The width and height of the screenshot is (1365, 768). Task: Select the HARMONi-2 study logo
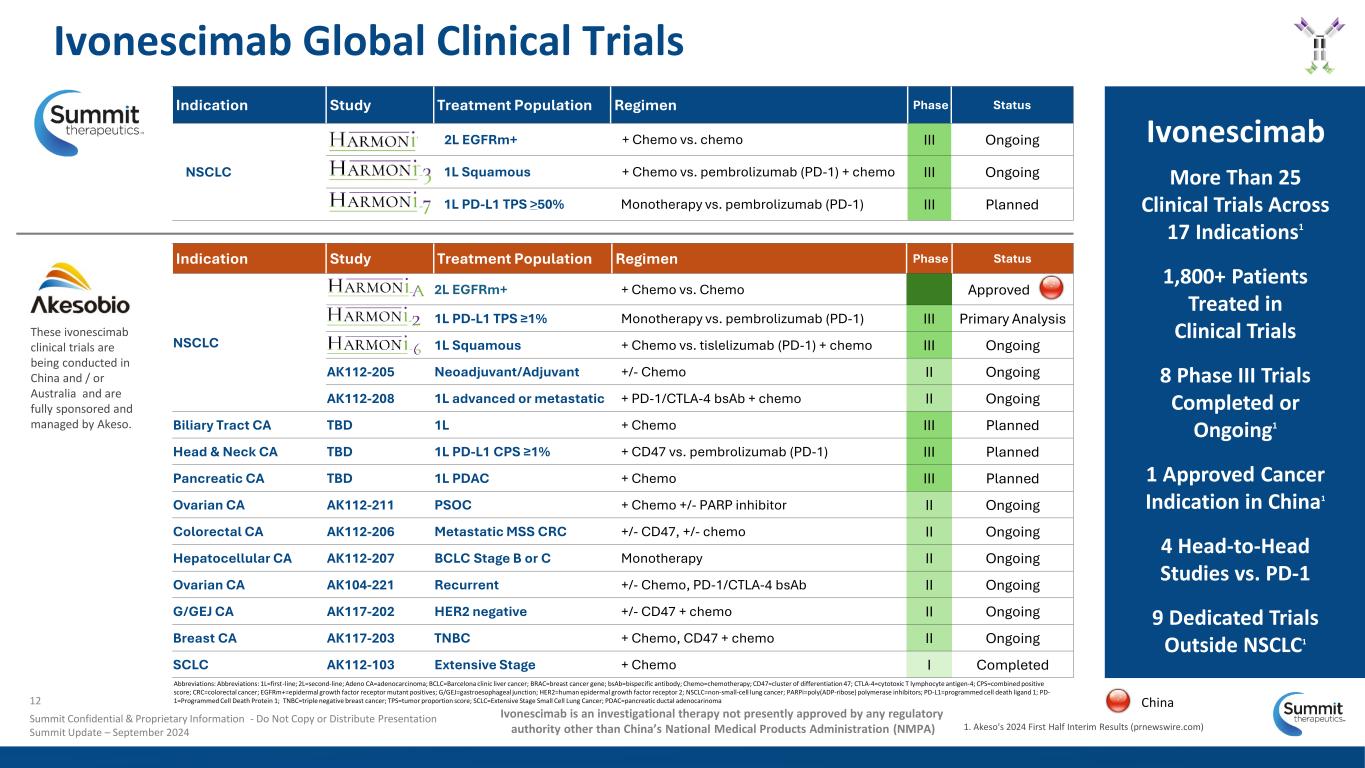(376, 318)
